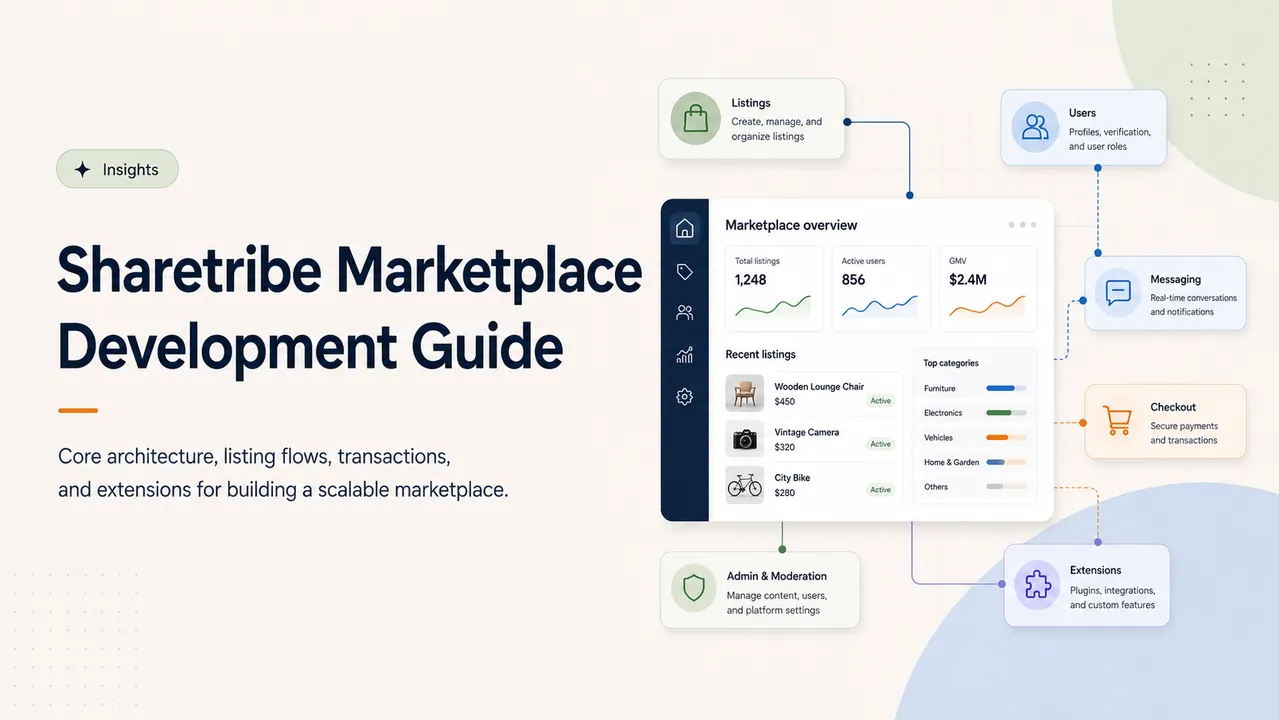Click the Messaging chat bubble icon
The image size is (1279, 720).
[x=1118, y=293]
